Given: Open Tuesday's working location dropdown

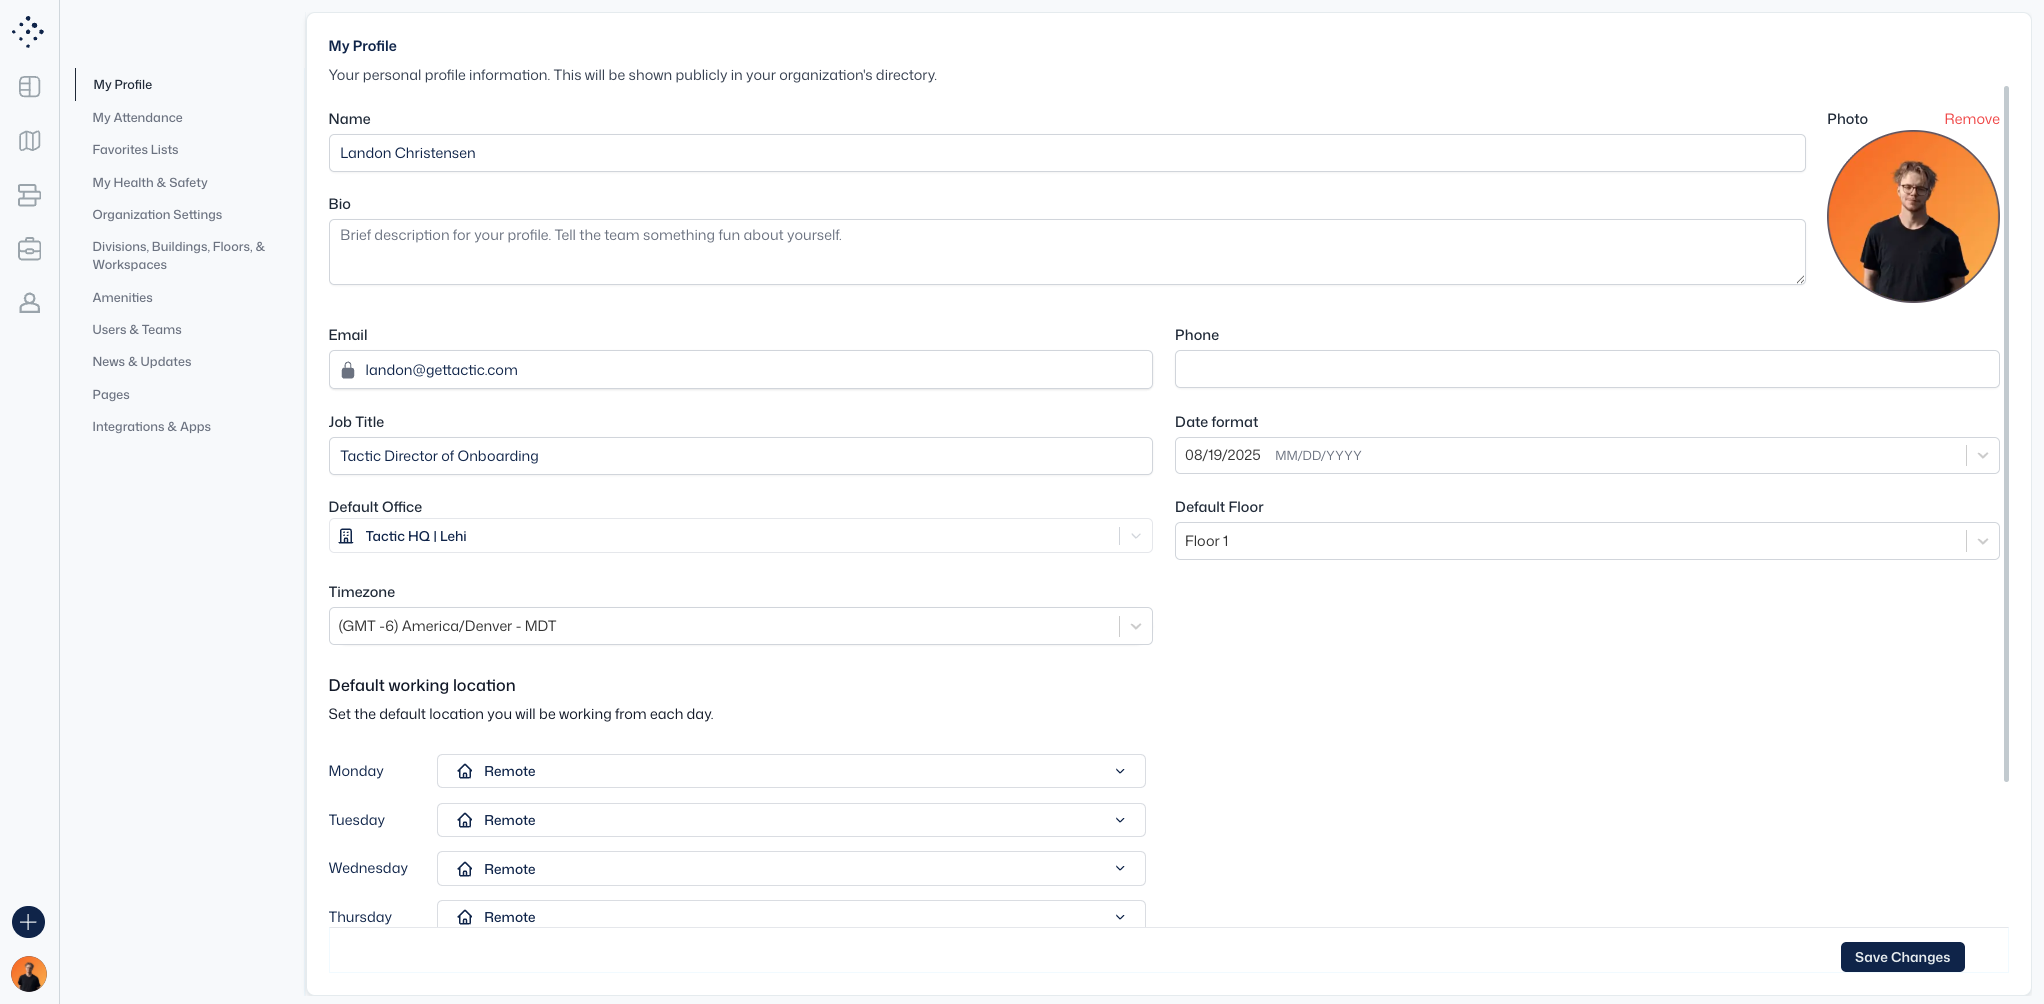Looking at the screenshot, I should 1120,820.
